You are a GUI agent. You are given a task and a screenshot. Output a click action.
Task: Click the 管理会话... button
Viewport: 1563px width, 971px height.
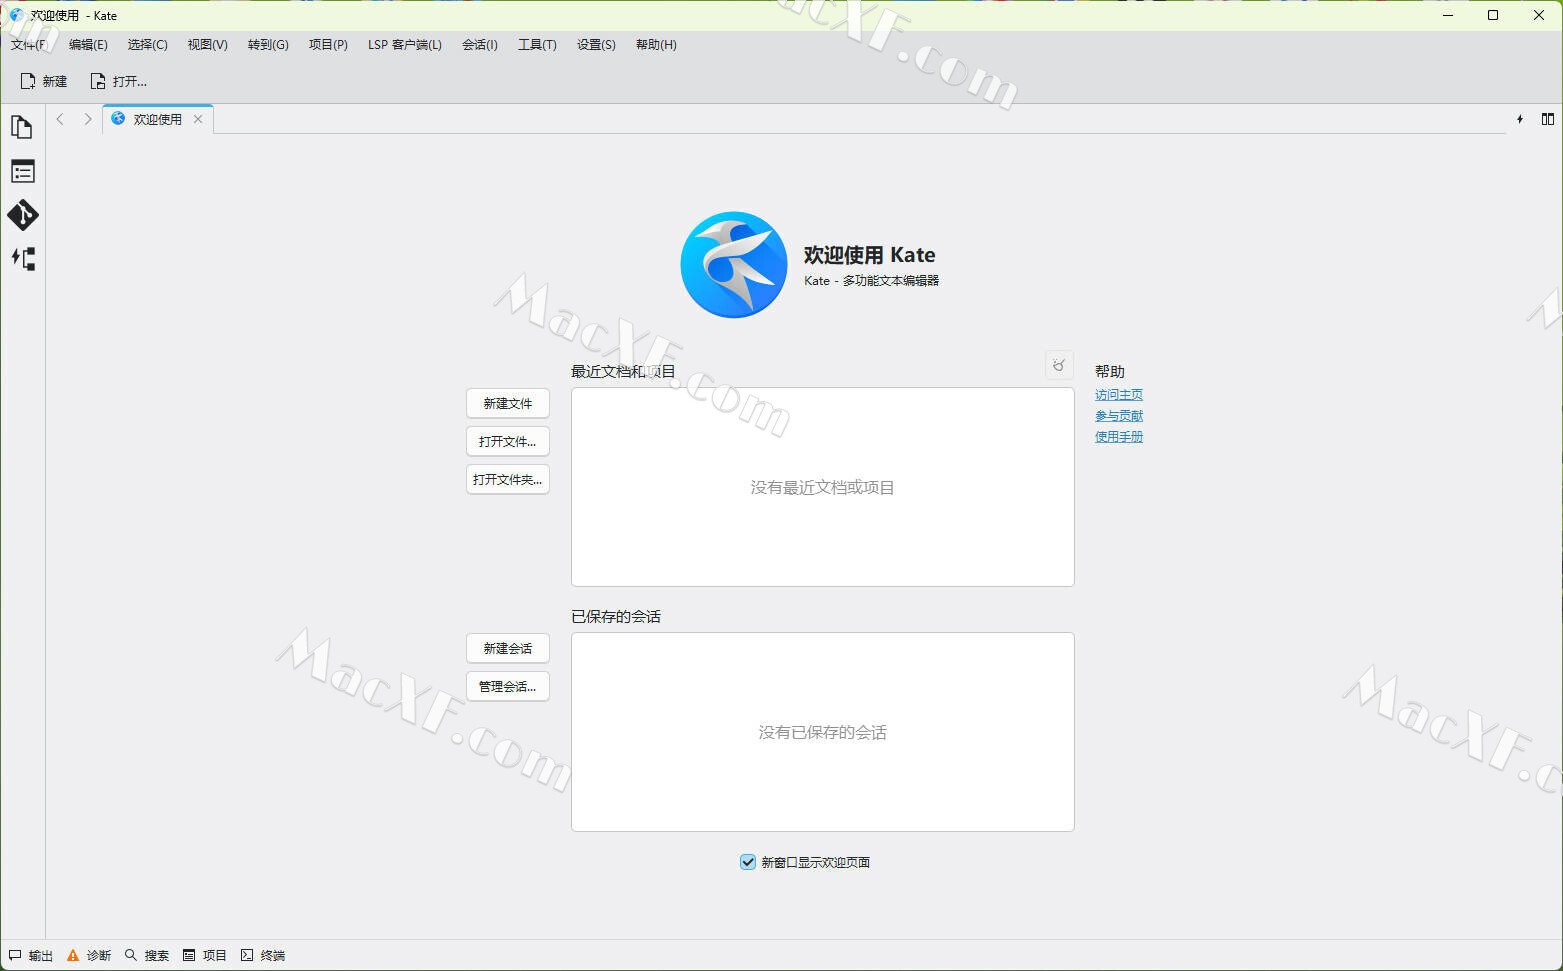point(508,686)
